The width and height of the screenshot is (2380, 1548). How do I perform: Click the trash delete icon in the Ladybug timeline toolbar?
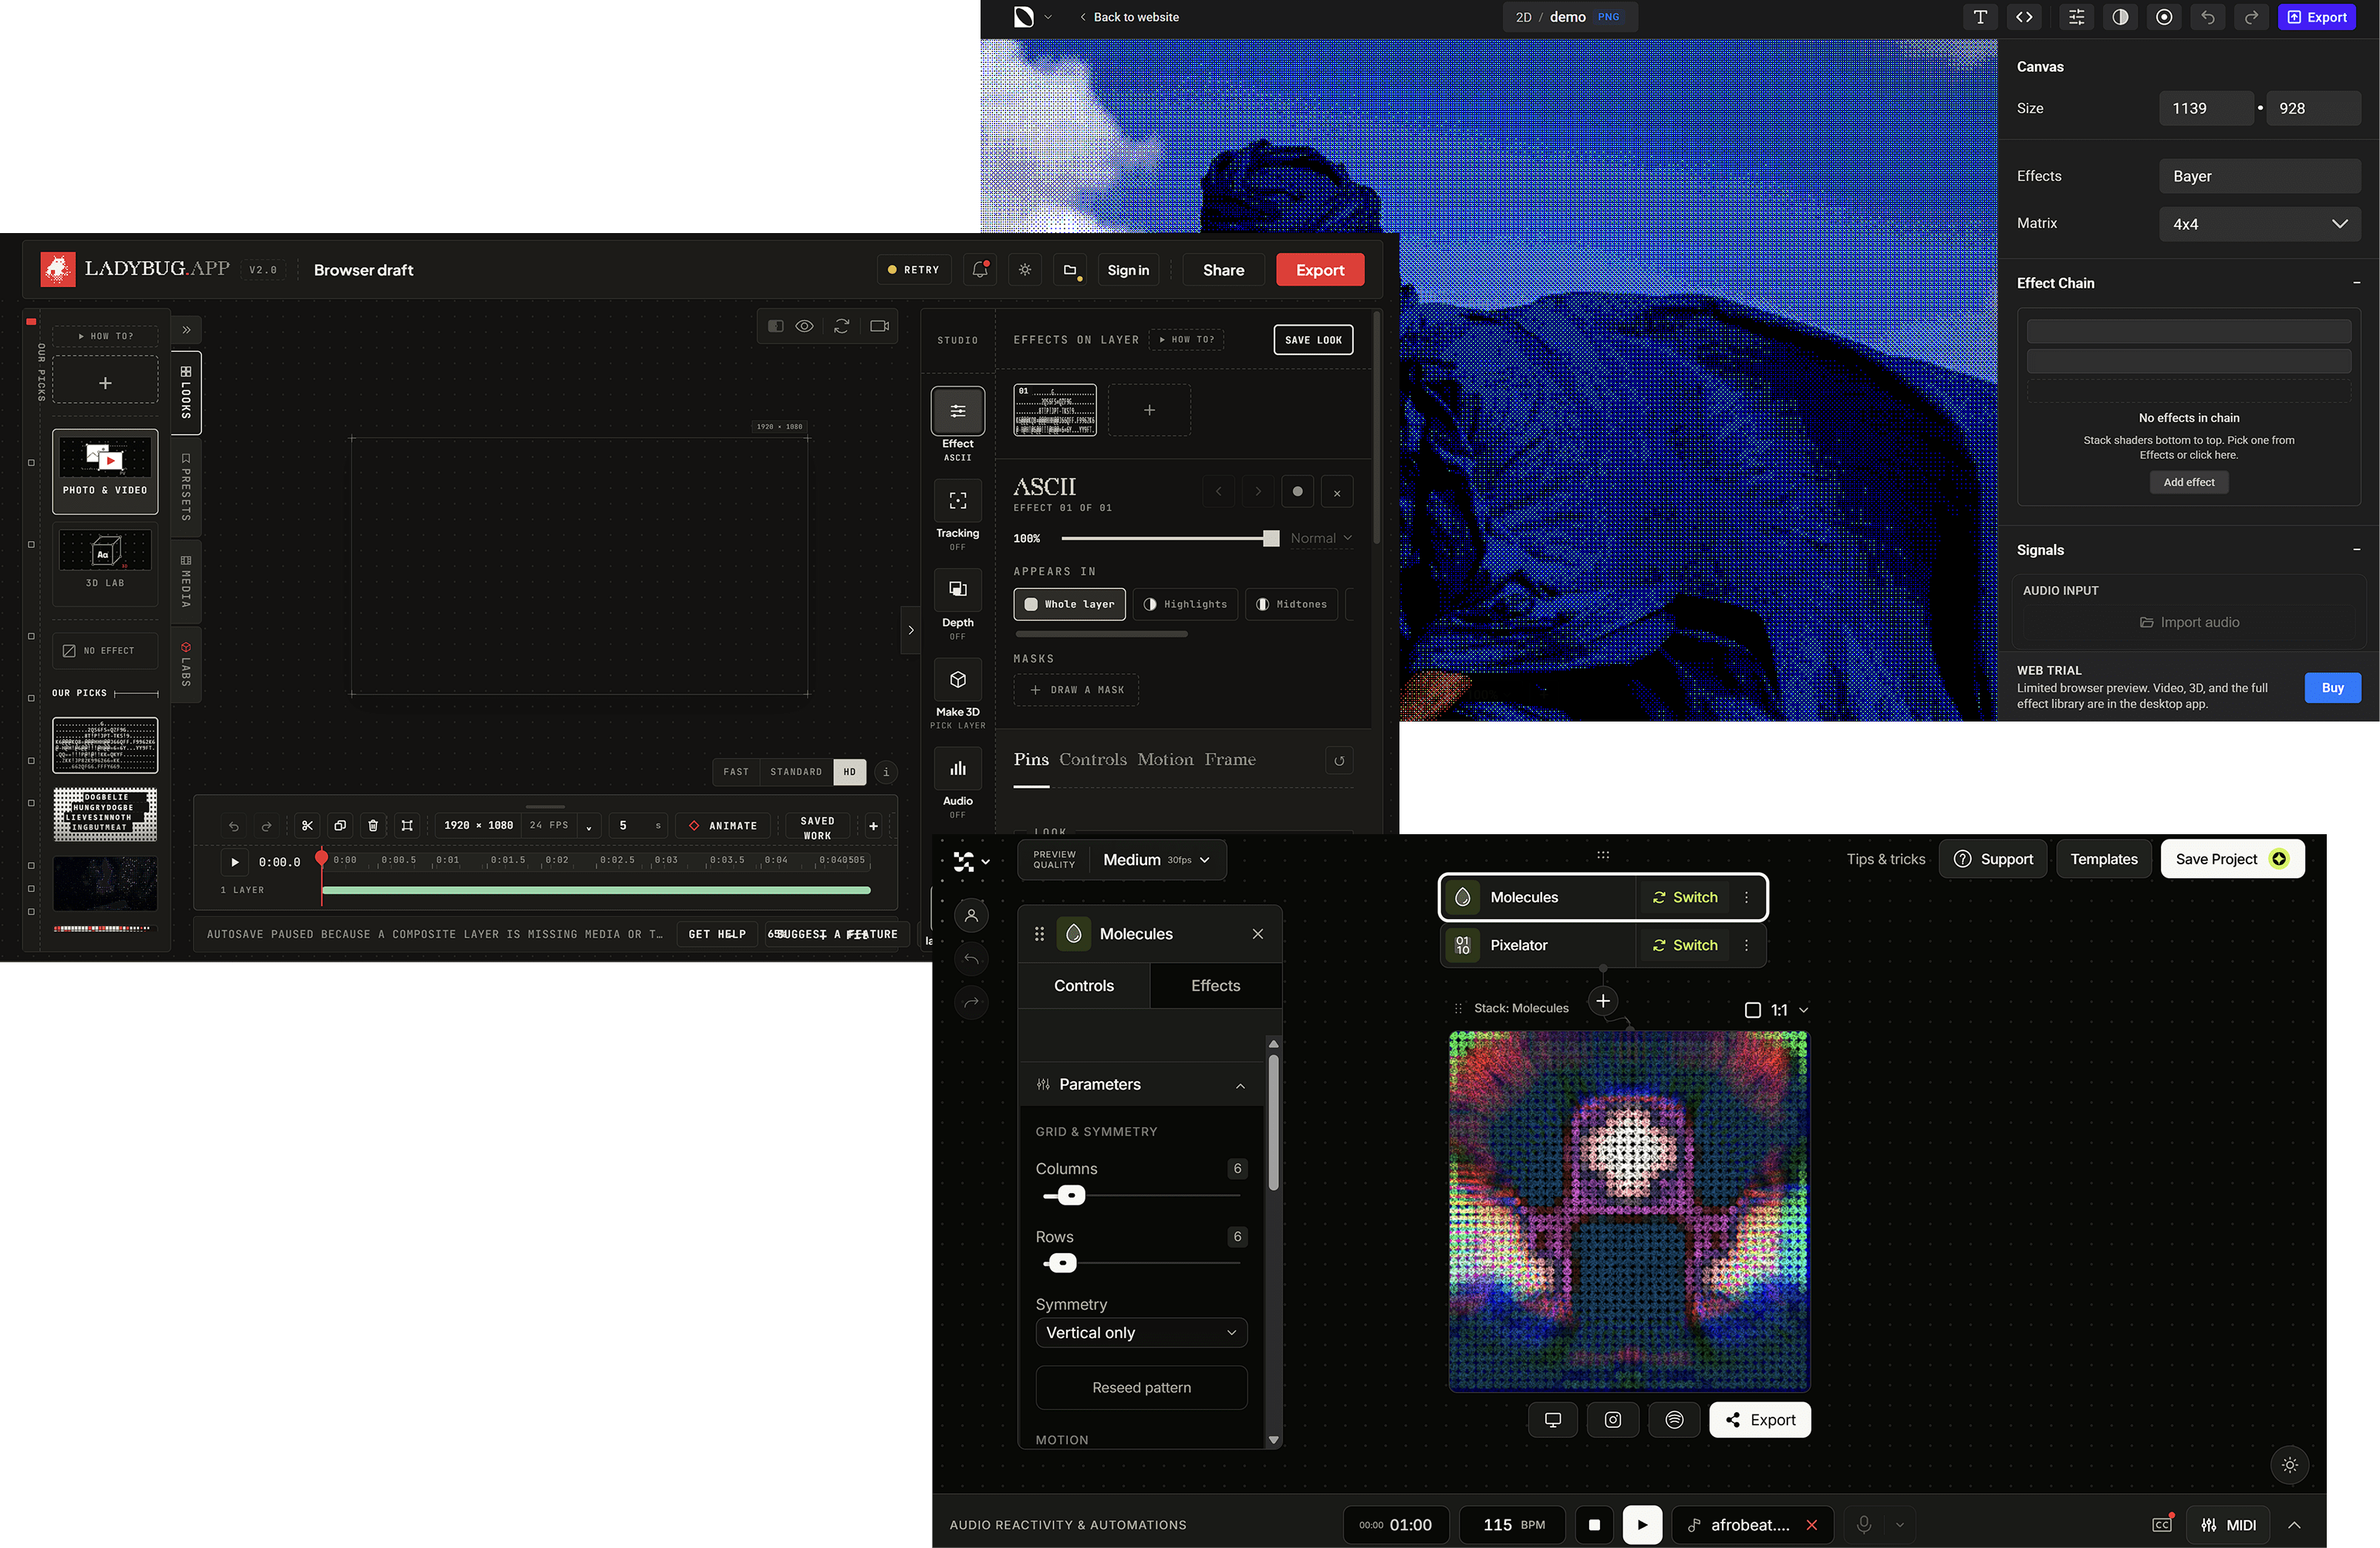pyautogui.click(x=373, y=826)
